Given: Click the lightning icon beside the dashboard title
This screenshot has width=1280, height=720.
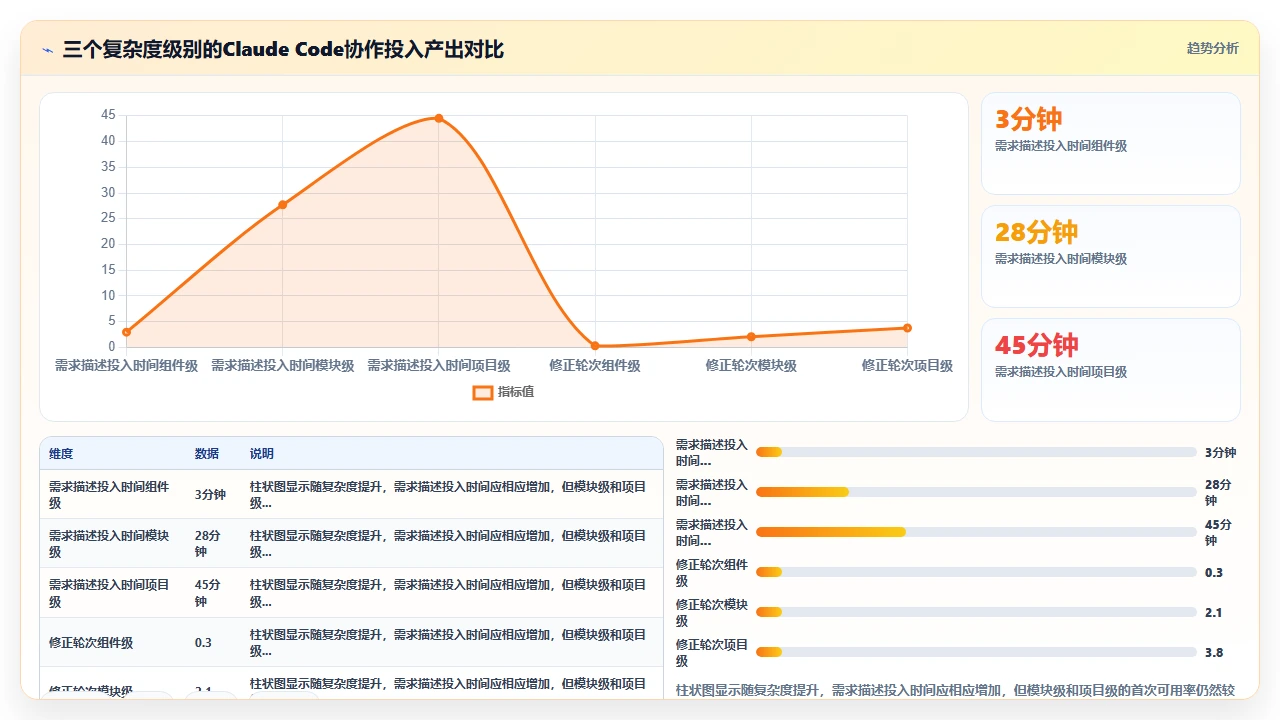Looking at the screenshot, I should pyautogui.click(x=47, y=49).
